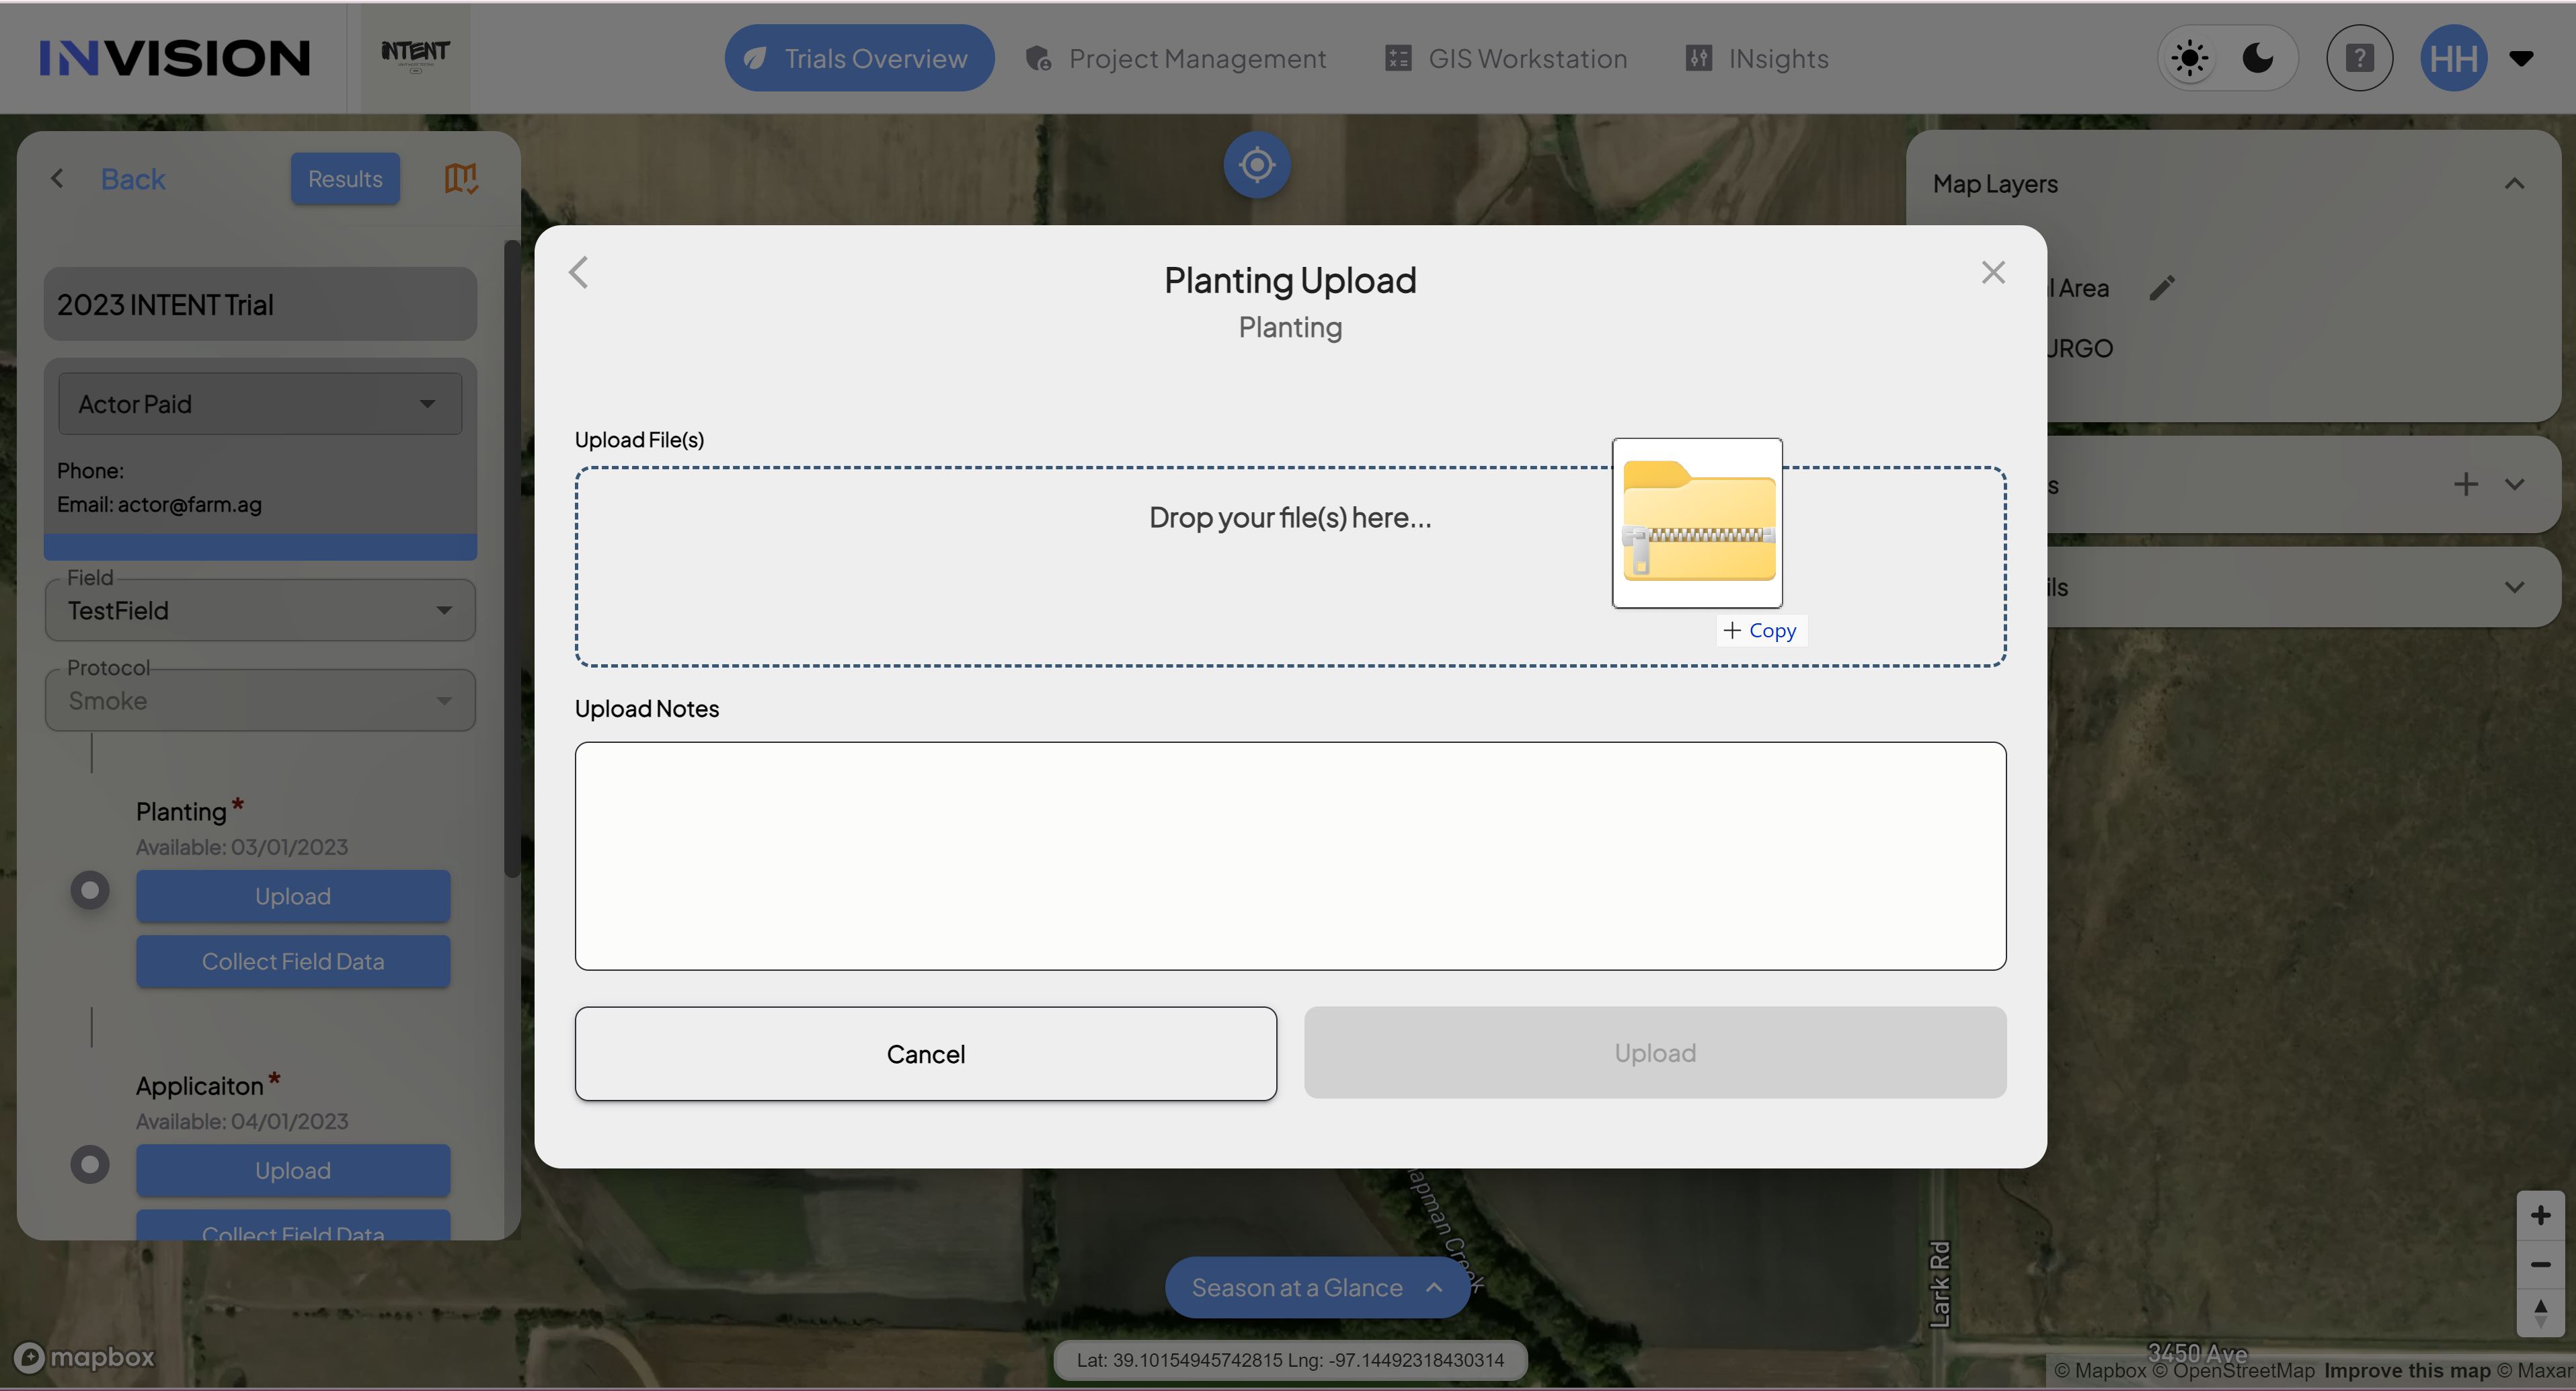Open the Project Management tab
Image resolution: width=2576 pixels, height=1391 pixels.
[x=1176, y=58]
